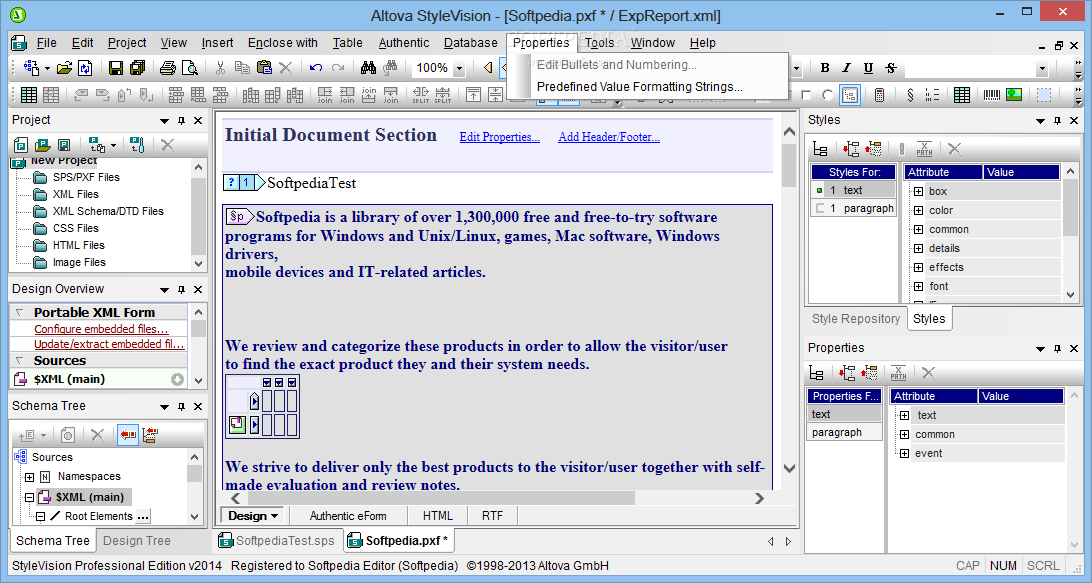Toggle the second column checkbox in the design table
The width and height of the screenshot is (1092, 583).
[x=279, y=382]
